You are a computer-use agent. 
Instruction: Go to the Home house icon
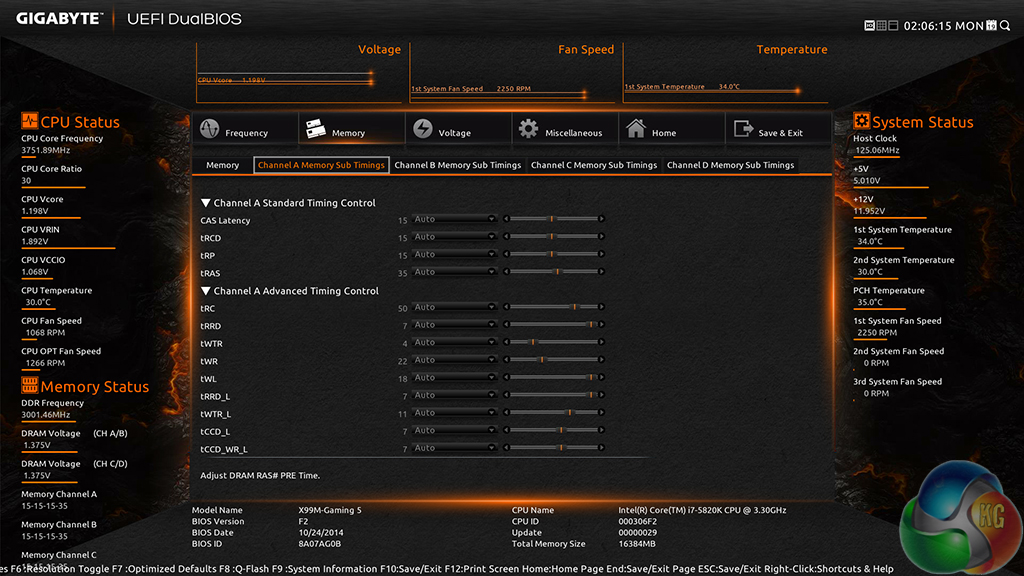pos(635,128)
